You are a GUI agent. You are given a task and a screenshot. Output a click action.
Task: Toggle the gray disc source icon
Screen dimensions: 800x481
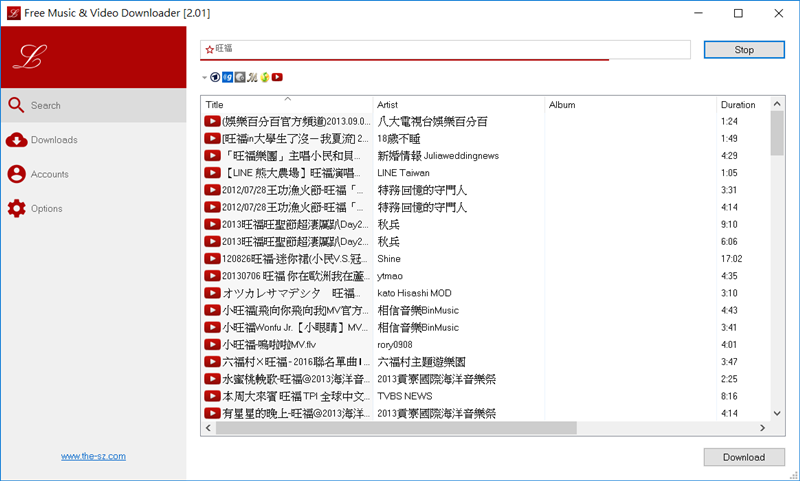[240, 77]
